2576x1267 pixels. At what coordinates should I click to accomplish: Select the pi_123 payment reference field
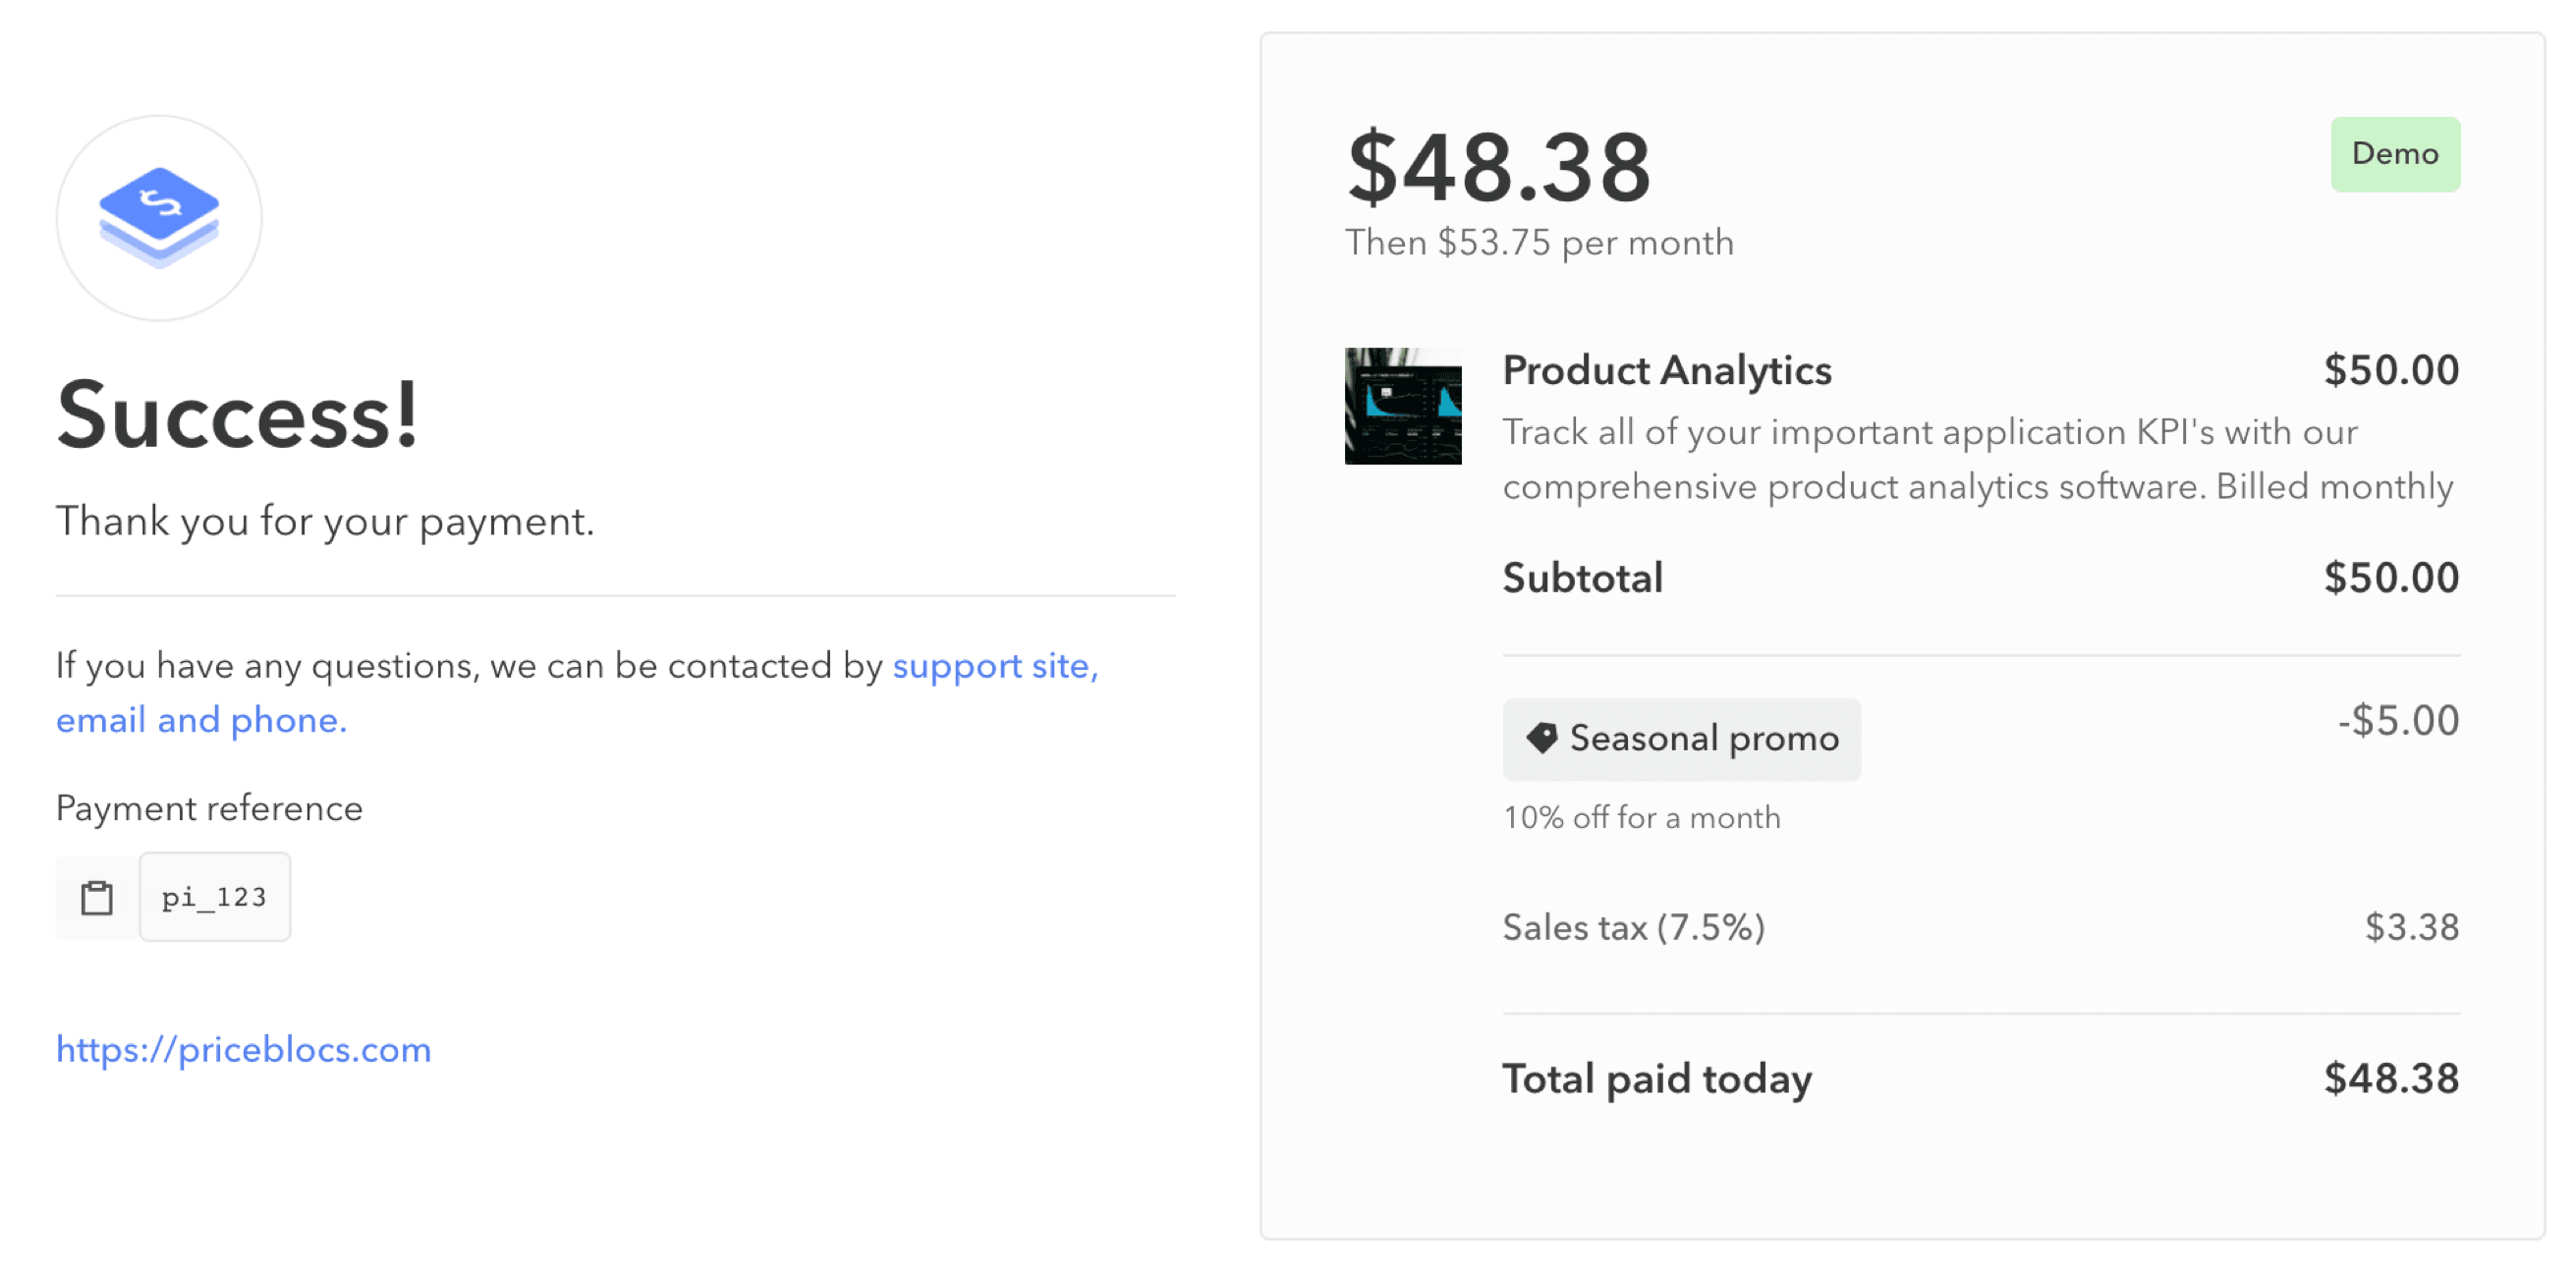click(214, 896)
